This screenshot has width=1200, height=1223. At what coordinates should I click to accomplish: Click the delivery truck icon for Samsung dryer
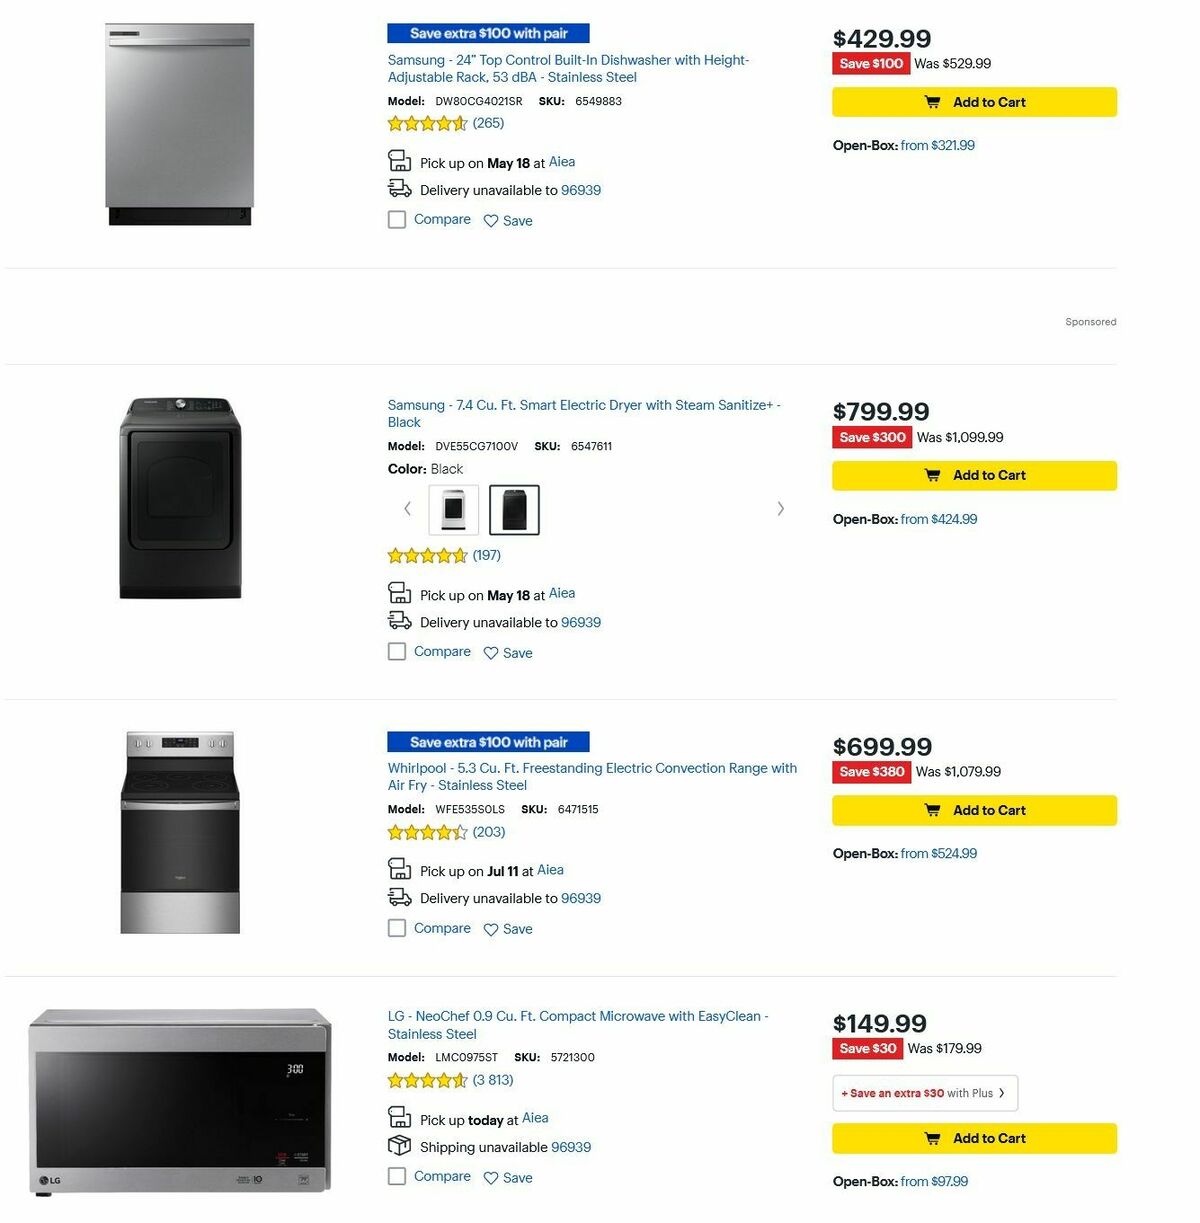(399, 620)
